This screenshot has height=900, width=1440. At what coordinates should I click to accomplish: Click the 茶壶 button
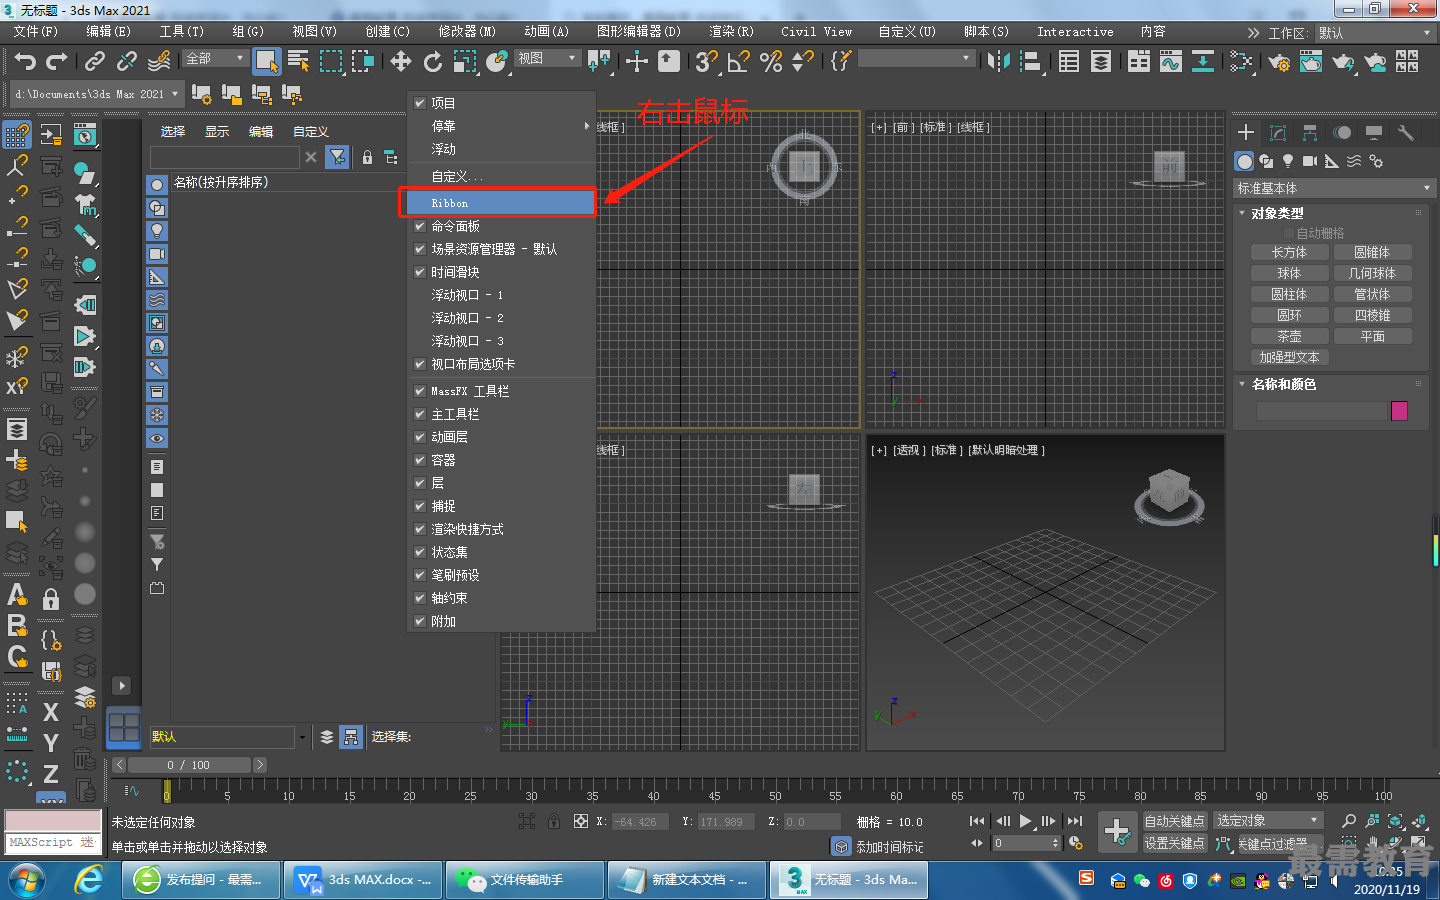pos(1289,336)
